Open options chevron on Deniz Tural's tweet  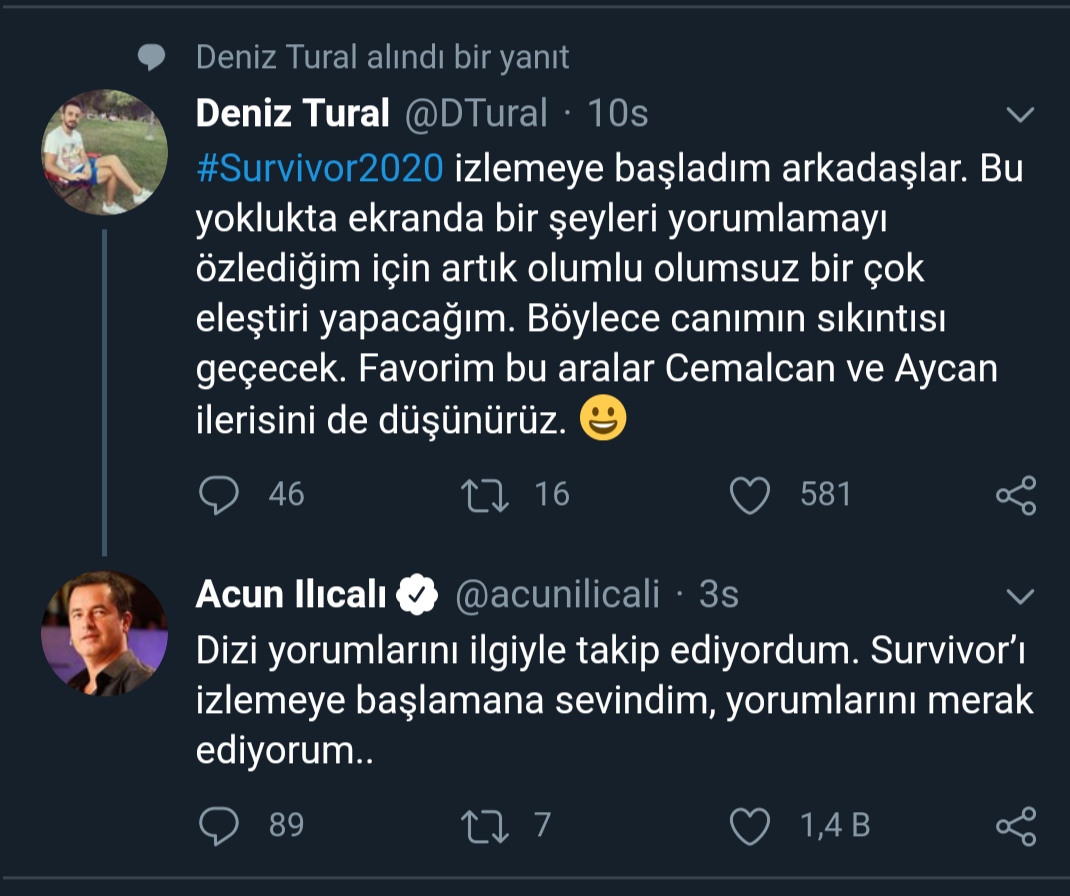pyautogui.click(x=1020, y=115)
